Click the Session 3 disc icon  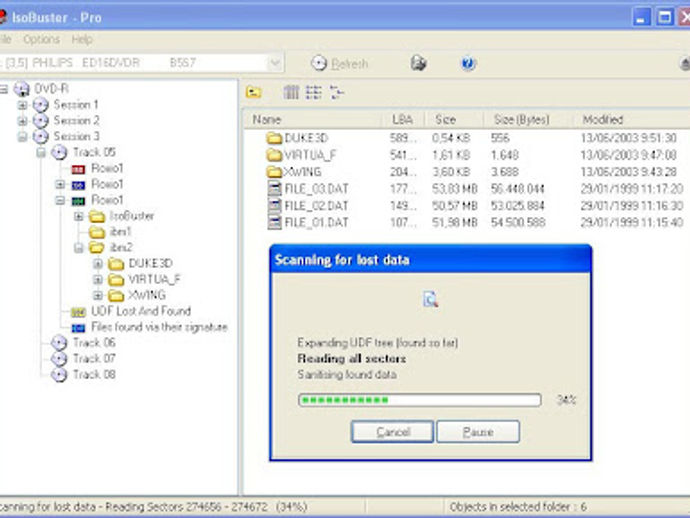coord(40,137)
